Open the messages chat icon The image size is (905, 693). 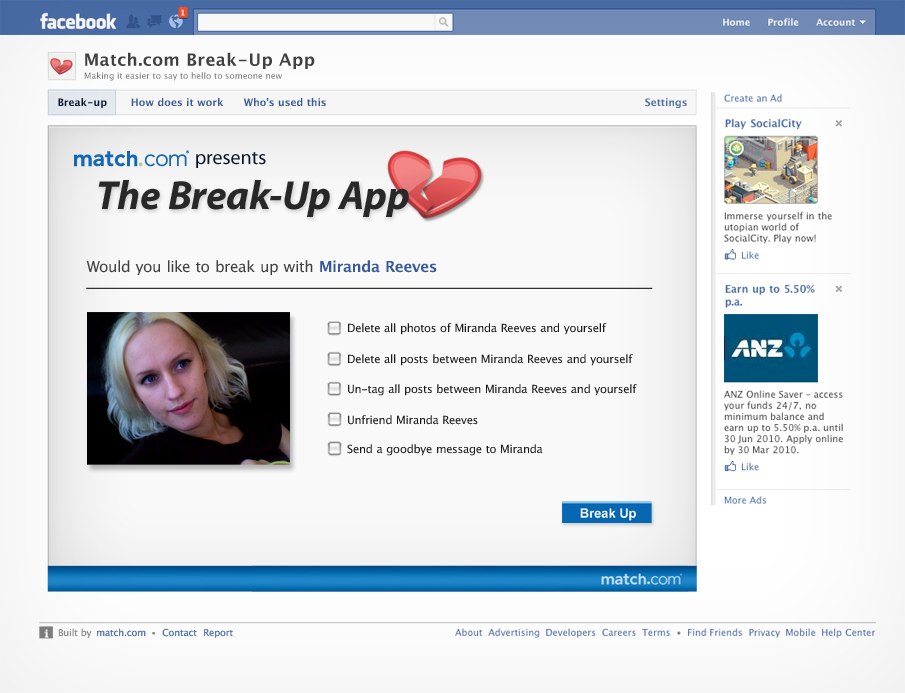153,21
